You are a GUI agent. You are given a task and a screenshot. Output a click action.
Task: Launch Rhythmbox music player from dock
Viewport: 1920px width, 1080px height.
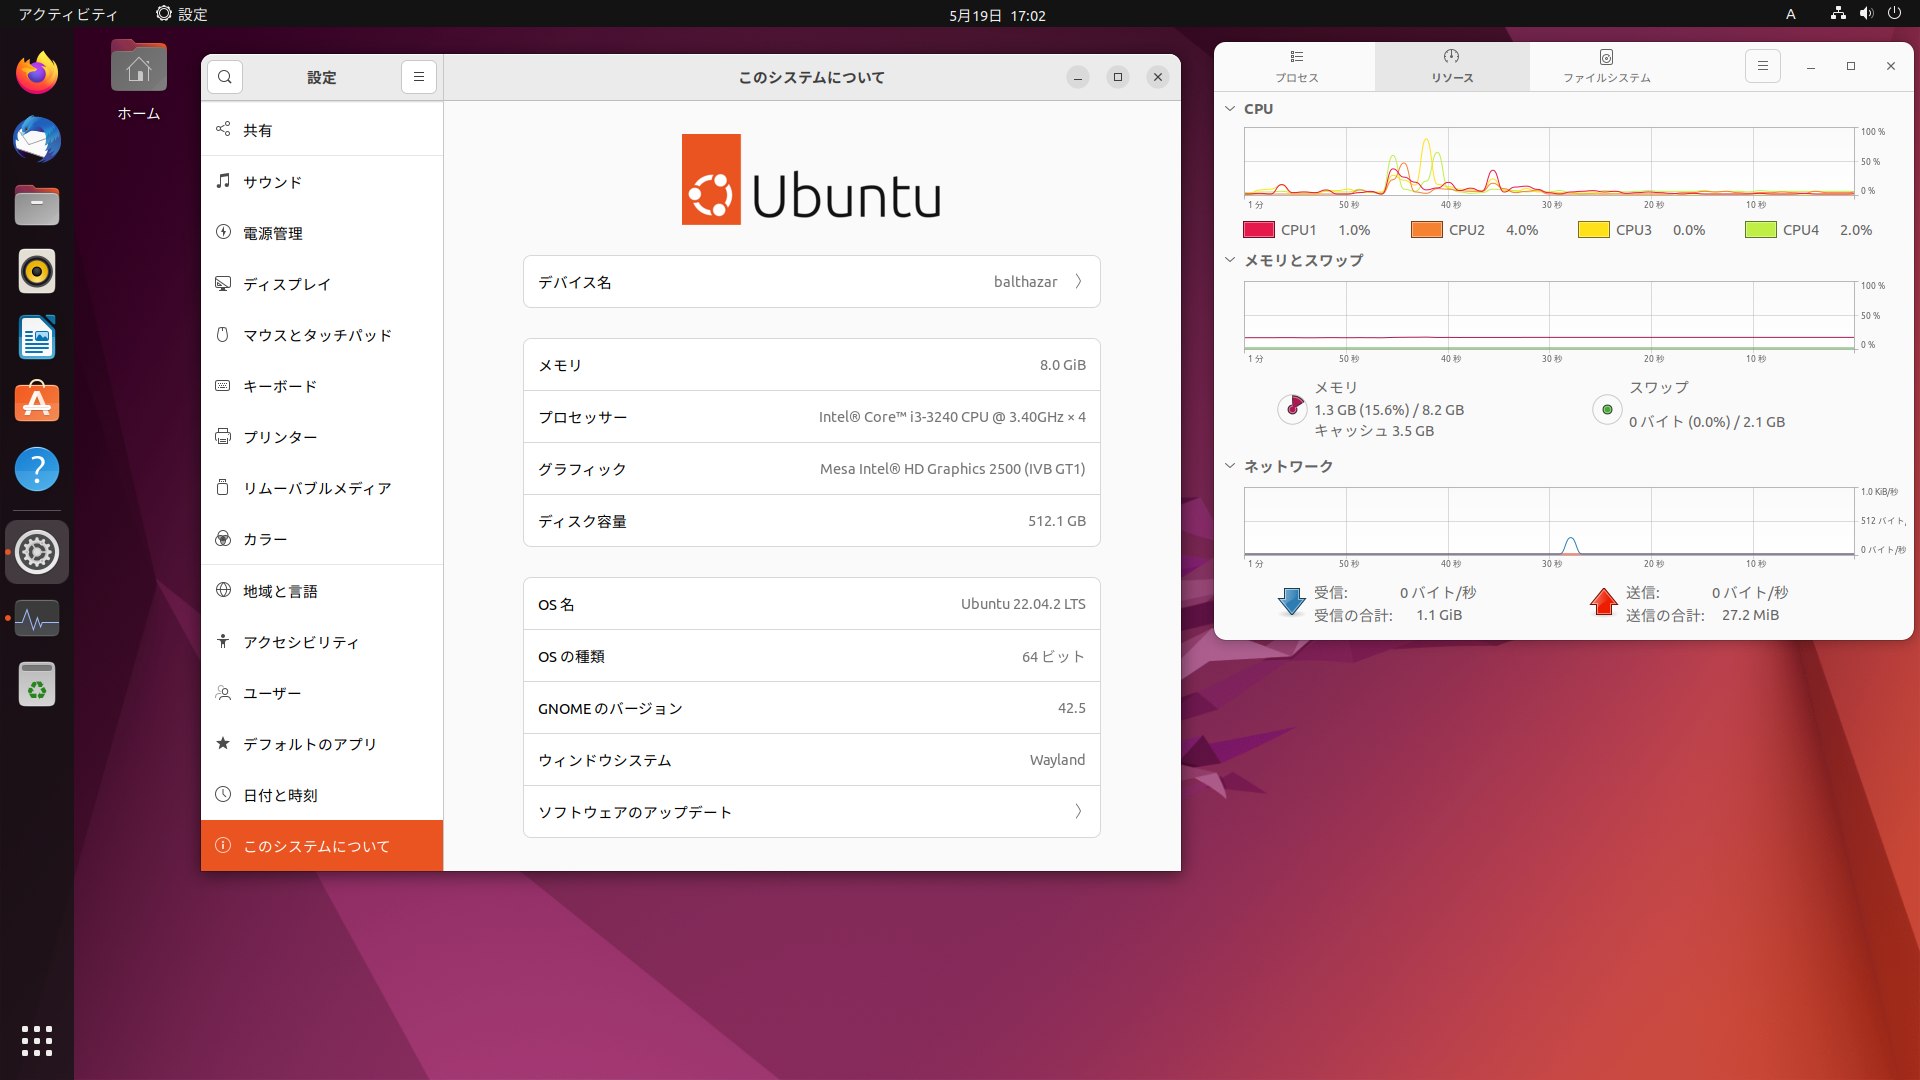[x=37, y=271]
